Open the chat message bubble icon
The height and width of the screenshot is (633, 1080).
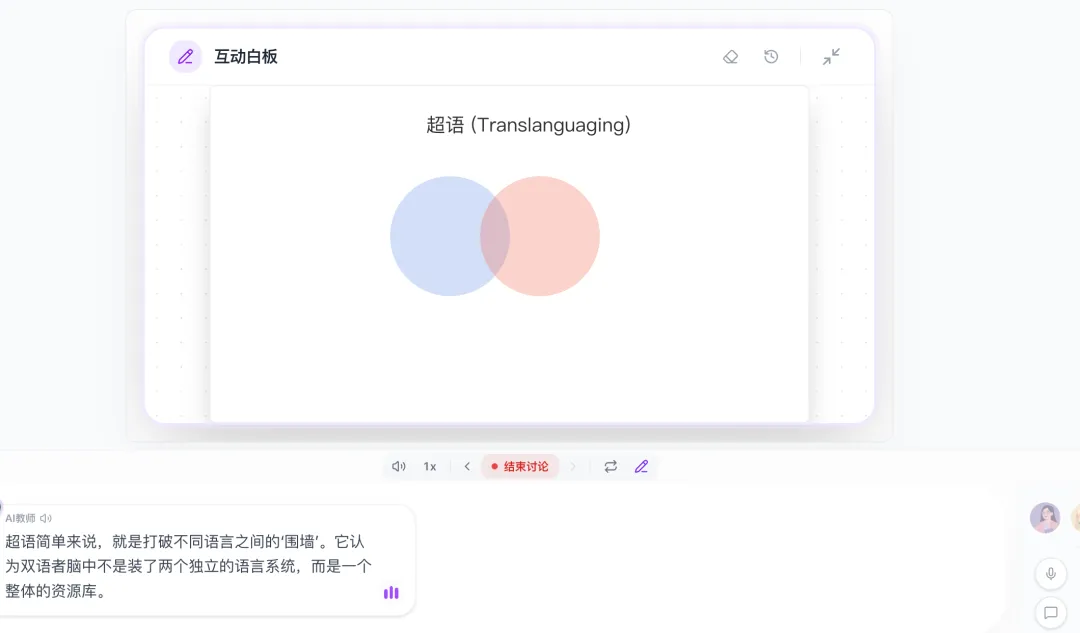point(1050,612)
